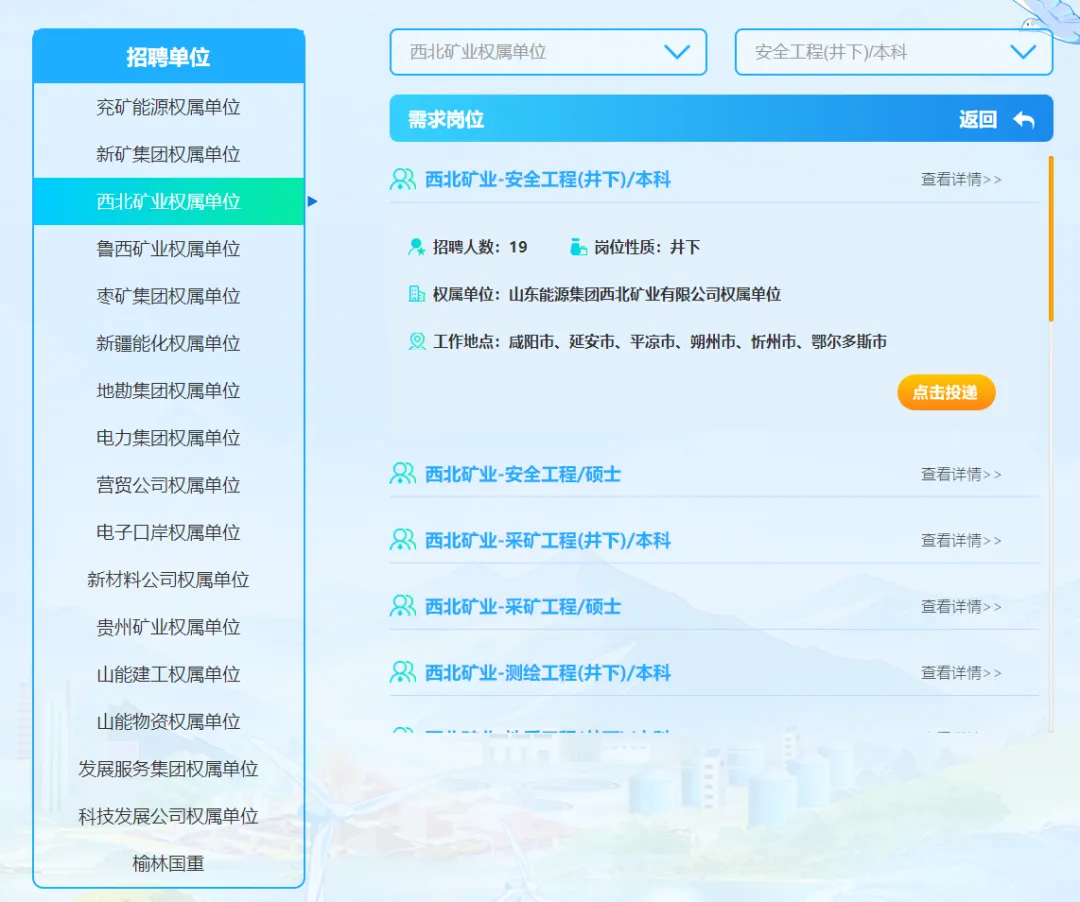Choose 营贸公司权属单位 from list
The width and height of the screenshot is (1080, 902).
point(169,485)
